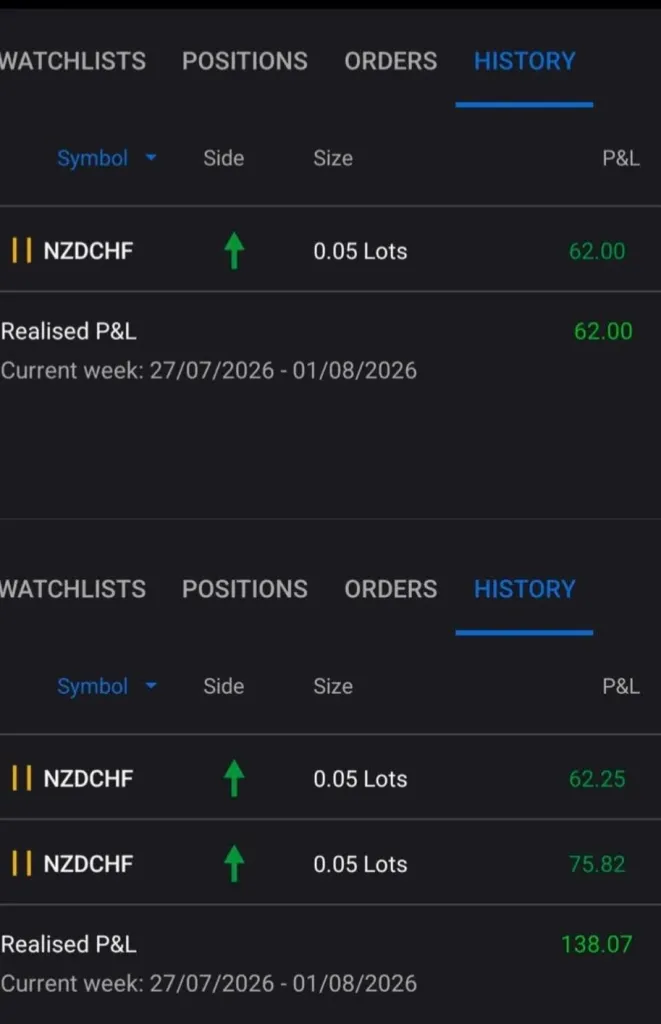This screenshot has height=1024, width=661.
Task: Select the 138.07 Realised P&L total
Action: tap(597, 944)
